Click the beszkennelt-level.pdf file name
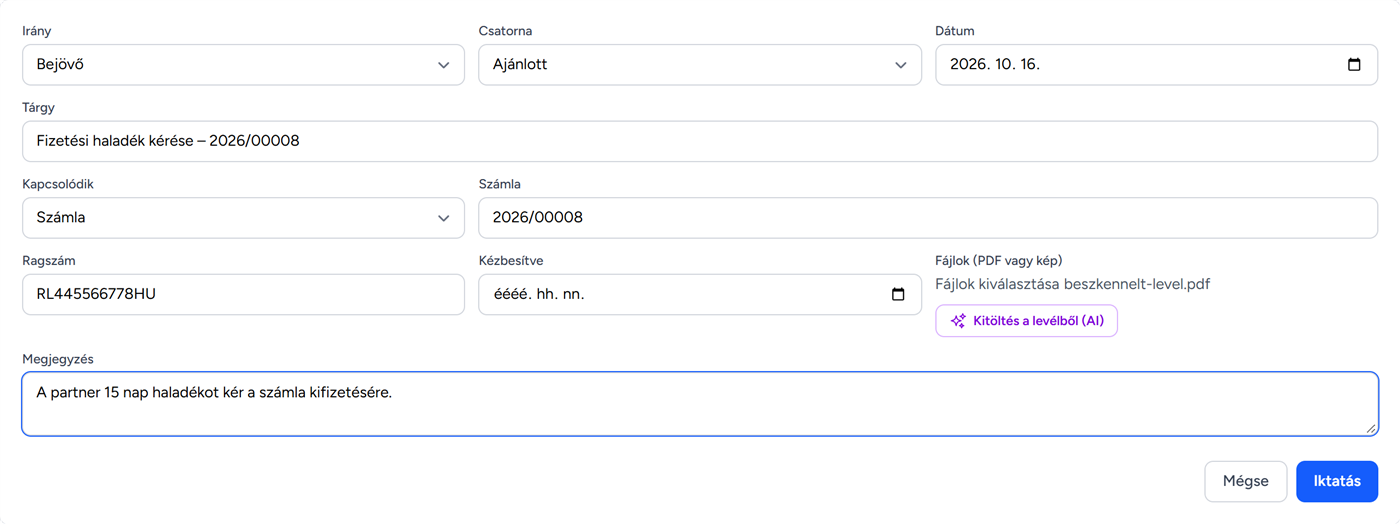Viewport: 1400px width, 524px height. pos(1137,284)
